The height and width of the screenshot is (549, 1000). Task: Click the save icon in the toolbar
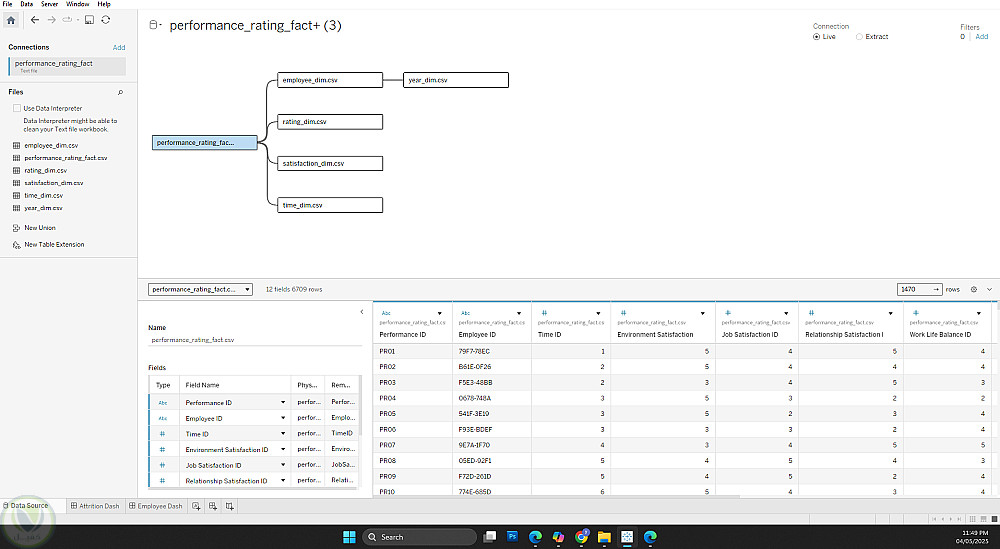point(89,20)
